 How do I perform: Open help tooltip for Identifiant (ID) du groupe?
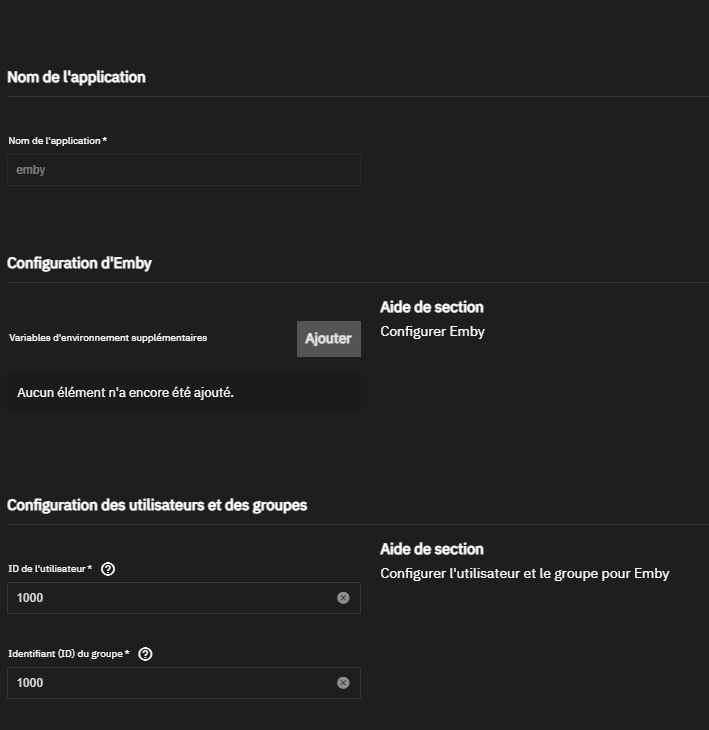click(x=145, y=654)
